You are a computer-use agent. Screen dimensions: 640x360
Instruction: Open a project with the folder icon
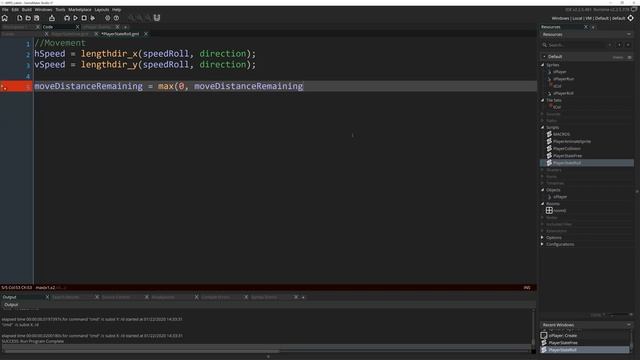pyautogui.click(x=28, y=18)
